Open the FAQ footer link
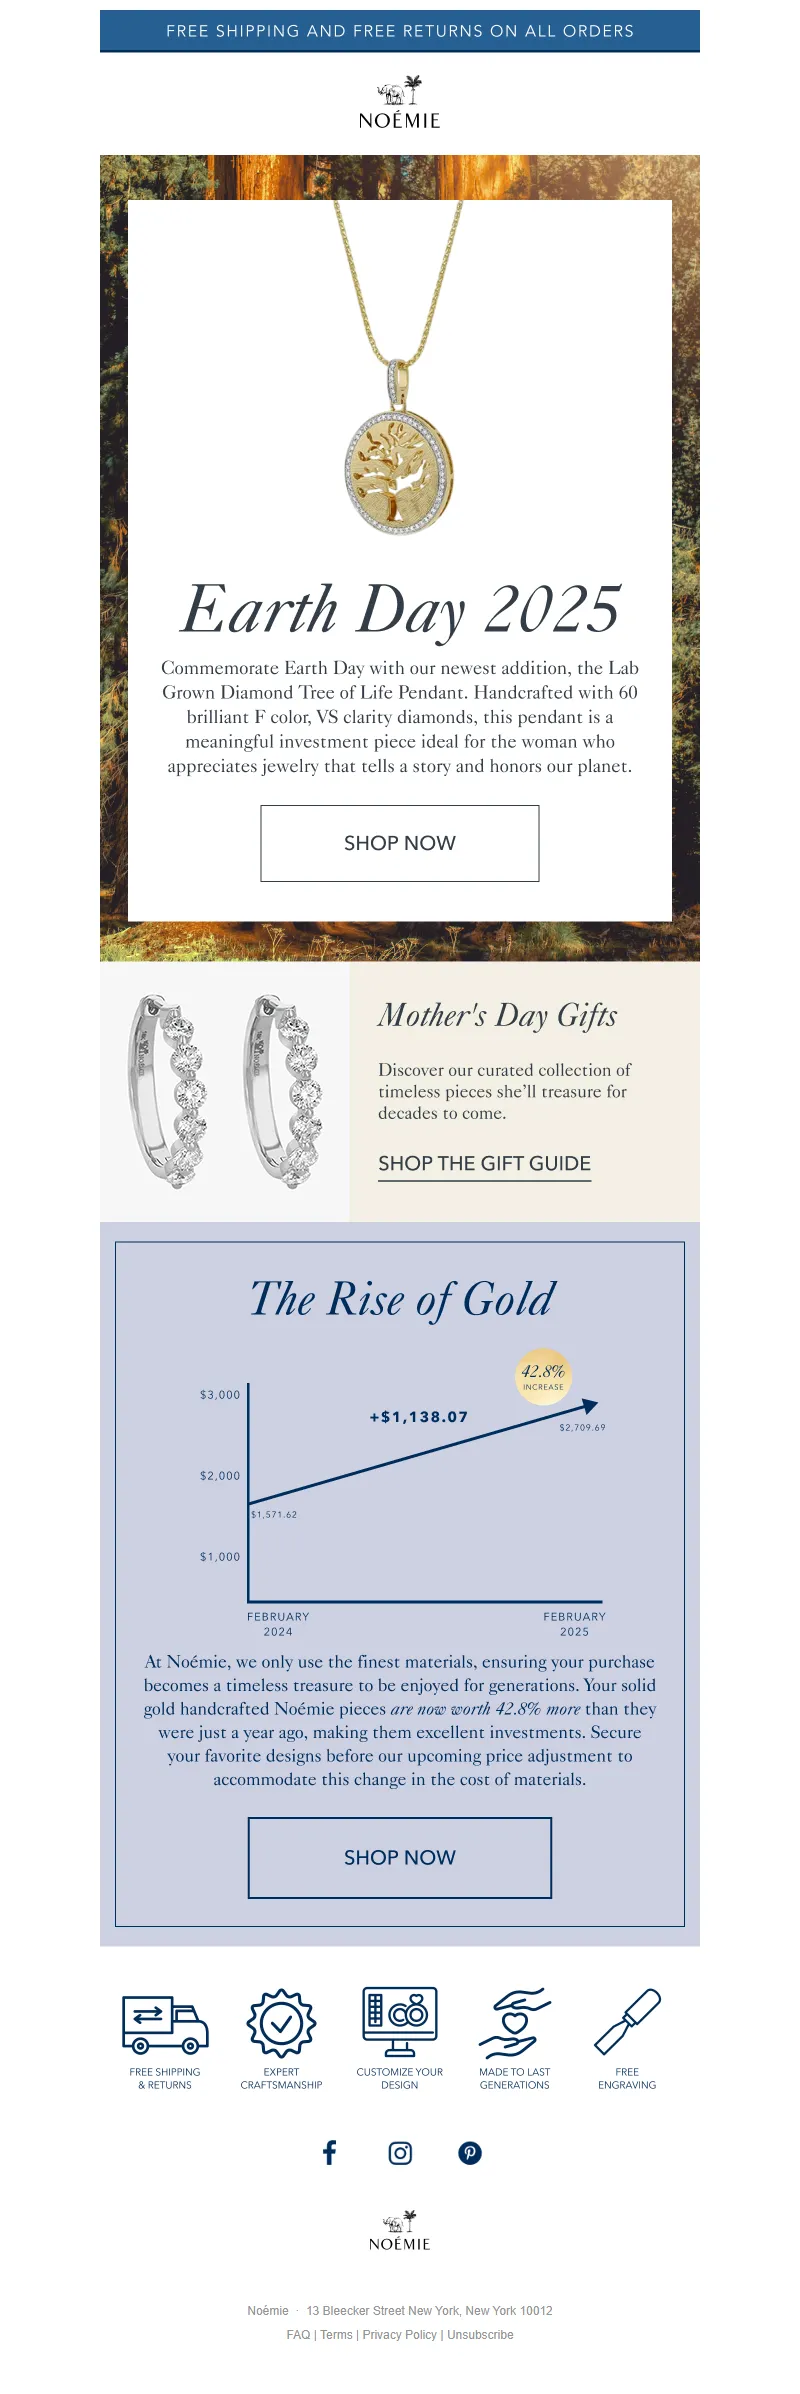800x2394 pixels. [298, 2335]
